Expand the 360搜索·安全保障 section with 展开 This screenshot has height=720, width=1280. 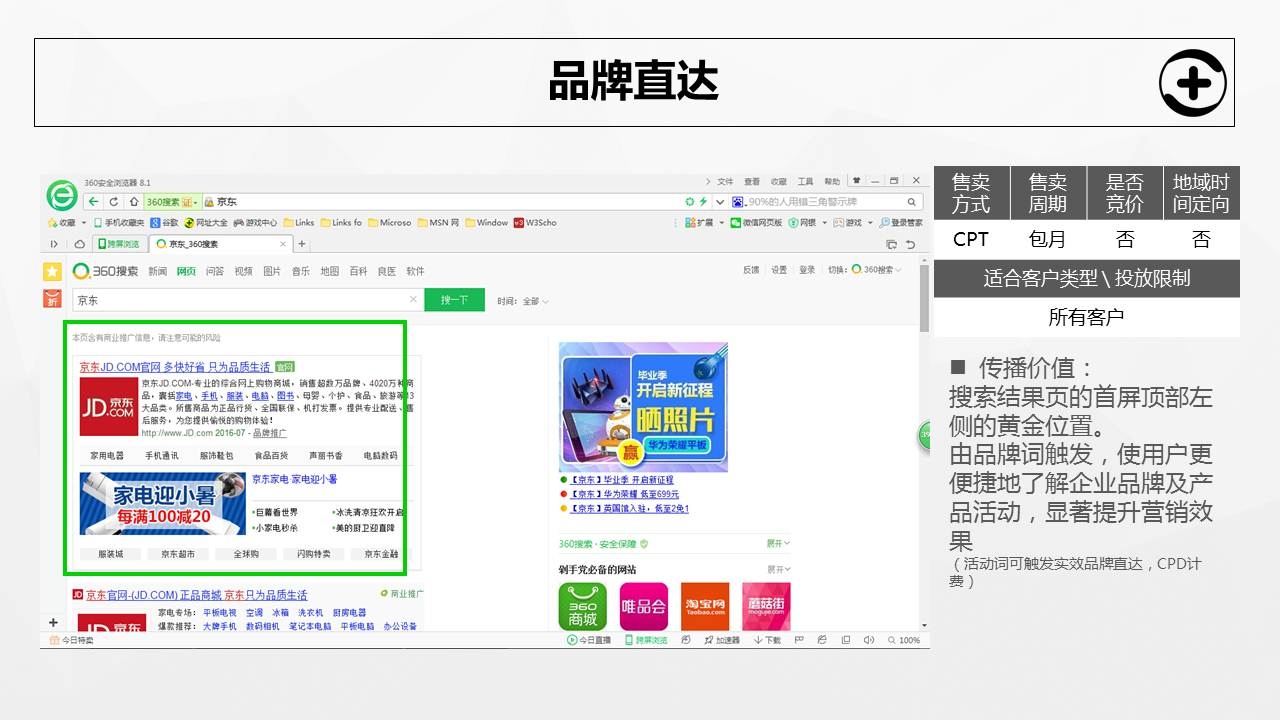(778, 543)
